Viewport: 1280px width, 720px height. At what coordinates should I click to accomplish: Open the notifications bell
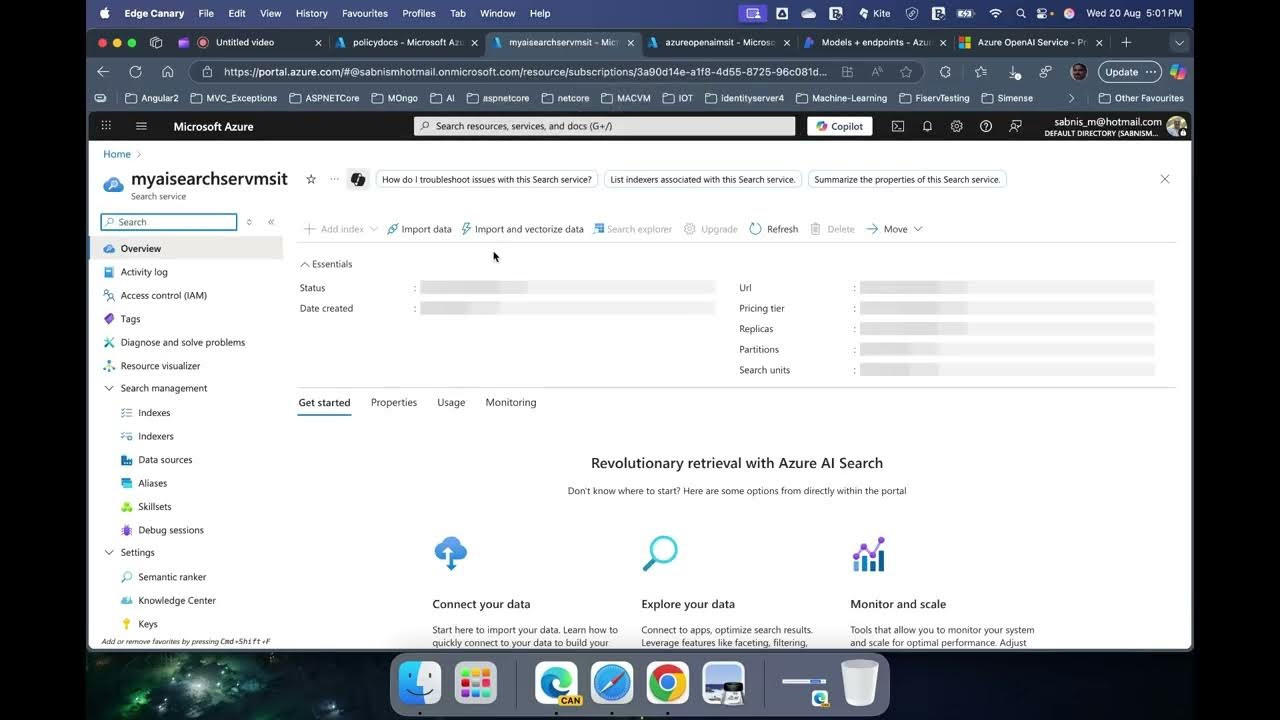[x=926, y=126]
